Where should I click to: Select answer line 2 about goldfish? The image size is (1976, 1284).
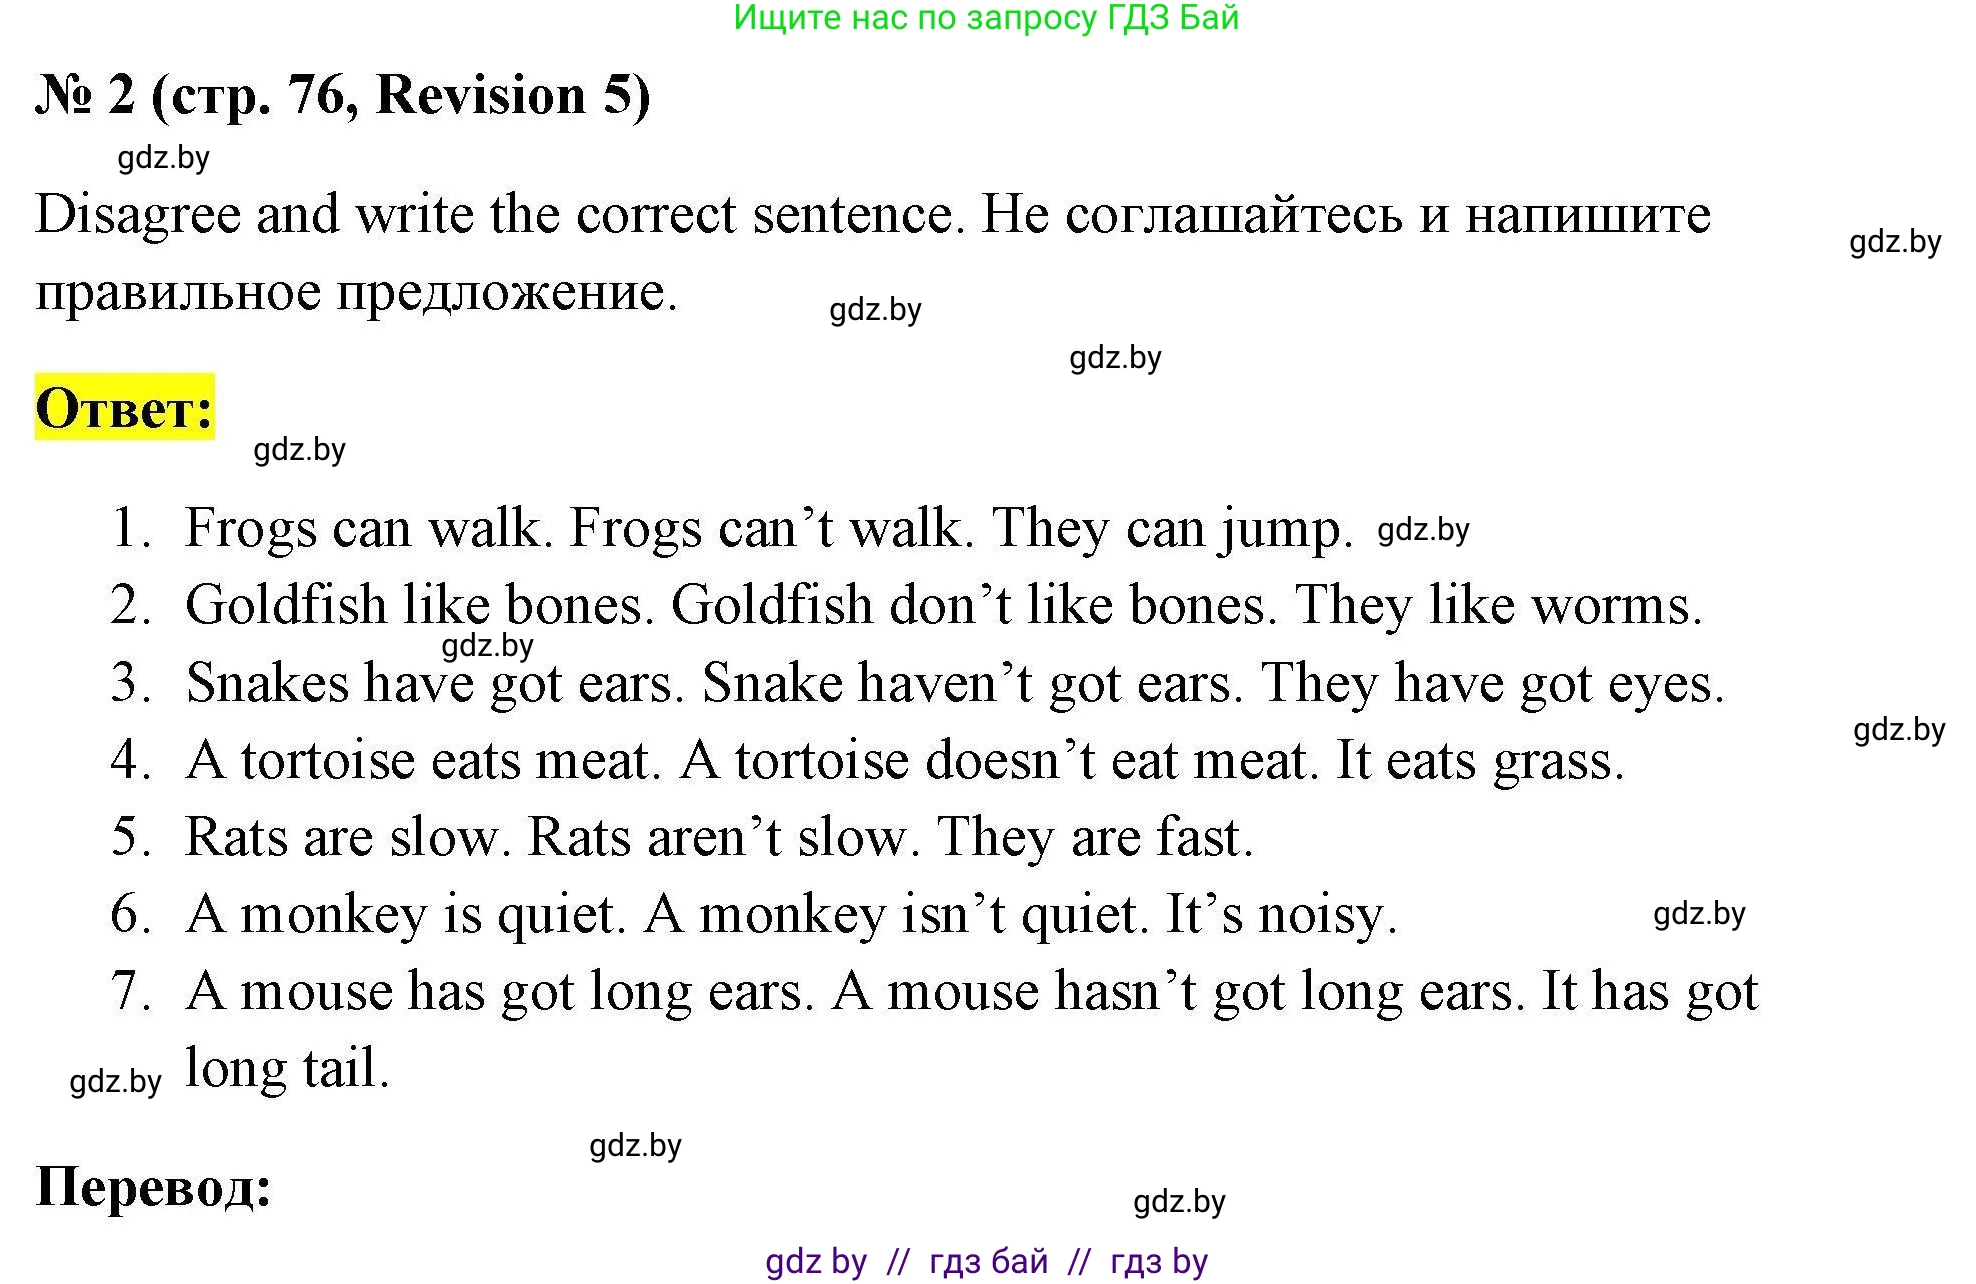[x=943, y=606]
